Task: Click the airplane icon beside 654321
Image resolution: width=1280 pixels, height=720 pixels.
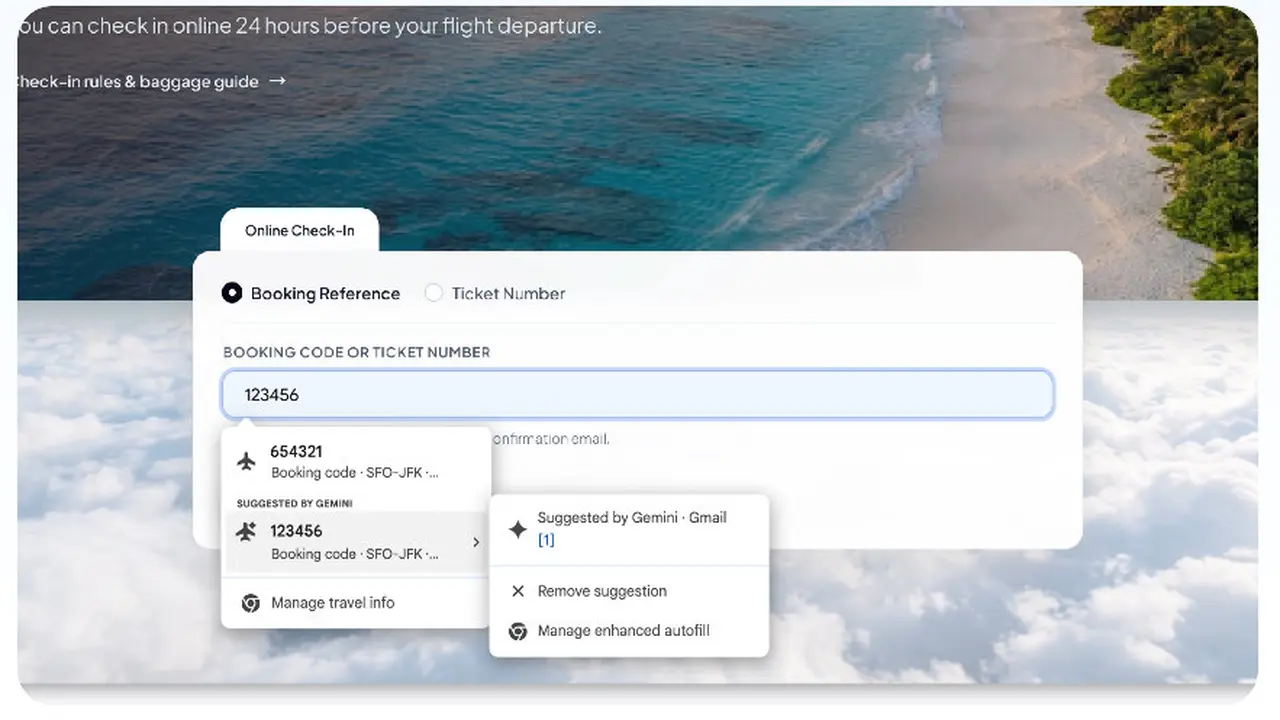Action: click(x=246, y=461)
